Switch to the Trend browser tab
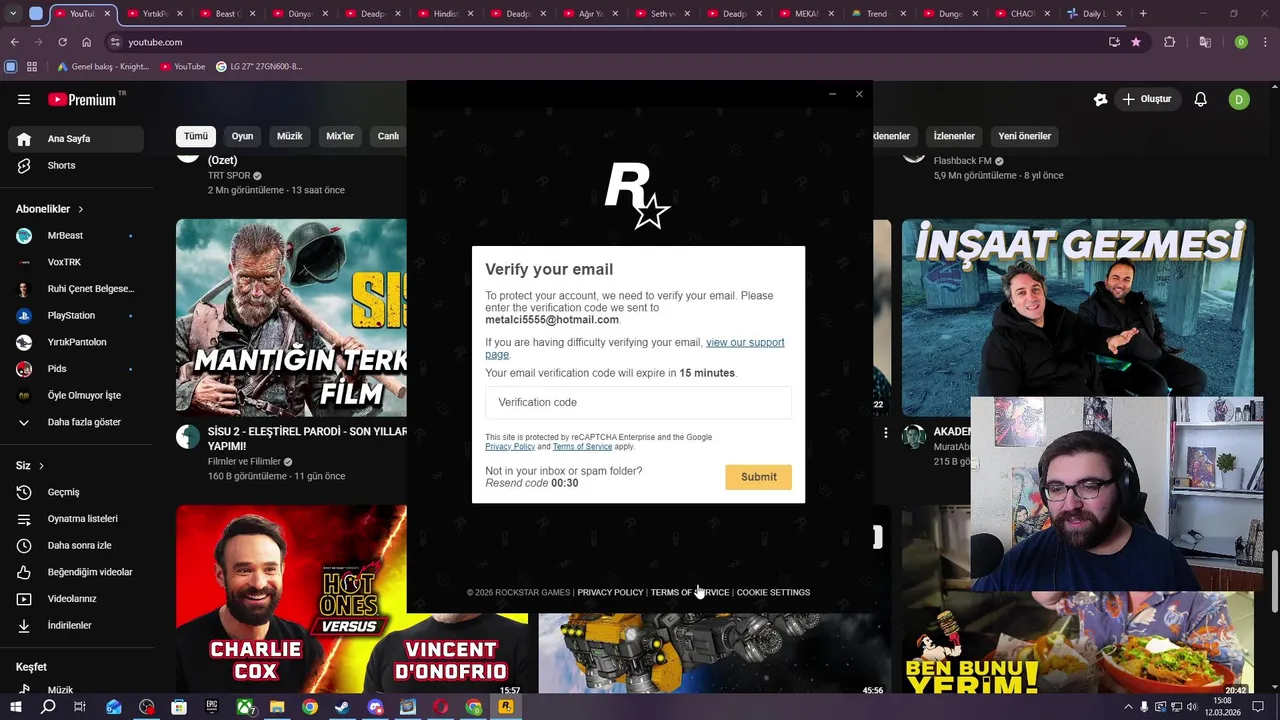Screen dimensions: 1280x720 click(x=879, y=14)
